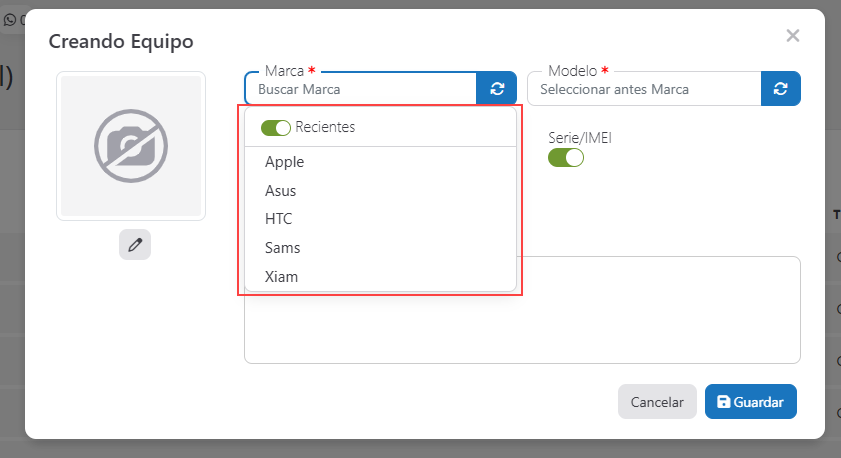This screenshot has width=841, height=458.
Task: Pick HTC from the list
Action: [279, 219]
